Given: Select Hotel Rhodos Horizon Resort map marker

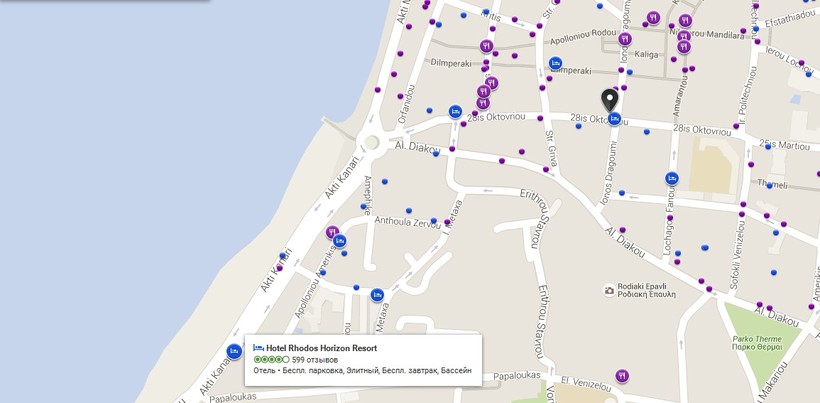Looking at the screenshot, I should 234,351.
